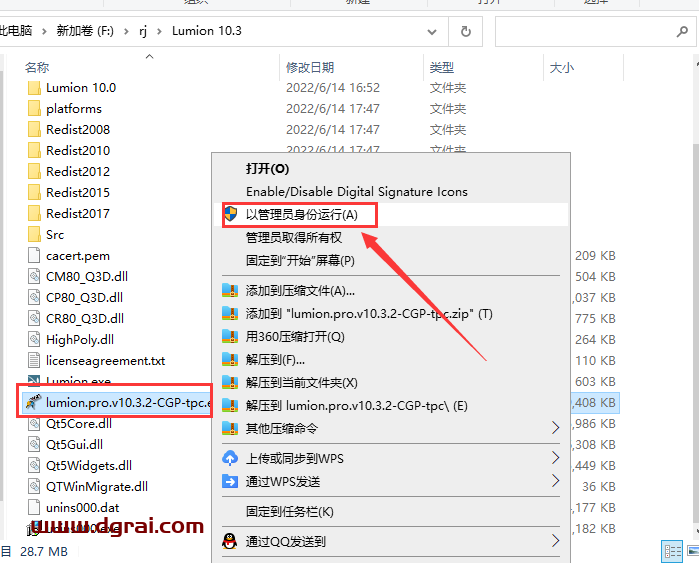Sort by the 大小 column header
The height and width of the screenshot is (563, 699).
(562, 67)
